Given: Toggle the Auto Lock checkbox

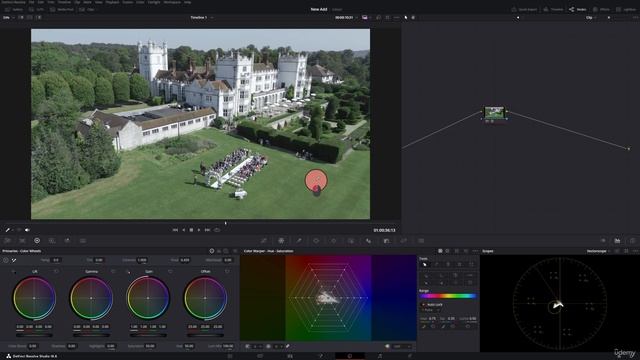Looking at the screenshot, I should [423, 304].
